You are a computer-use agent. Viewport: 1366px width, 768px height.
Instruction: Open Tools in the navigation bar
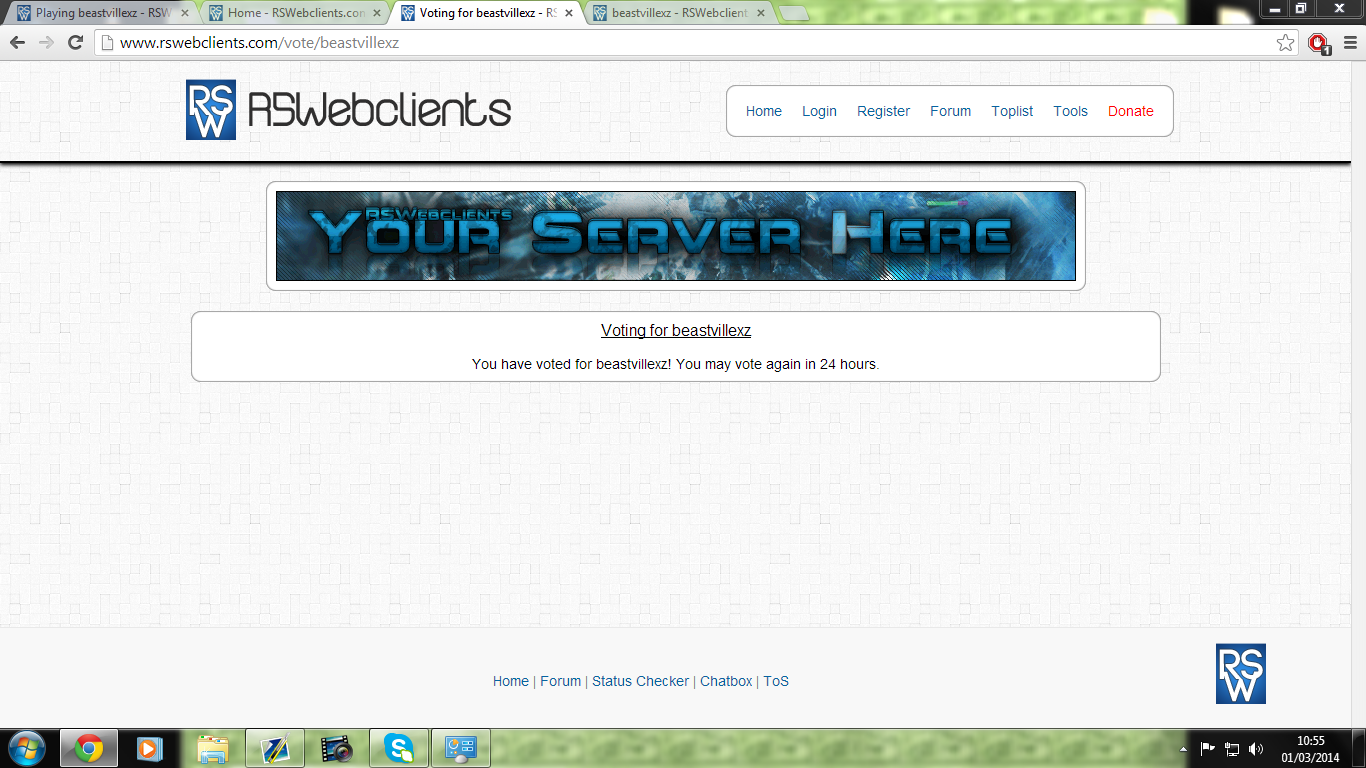coord(1070,111)
